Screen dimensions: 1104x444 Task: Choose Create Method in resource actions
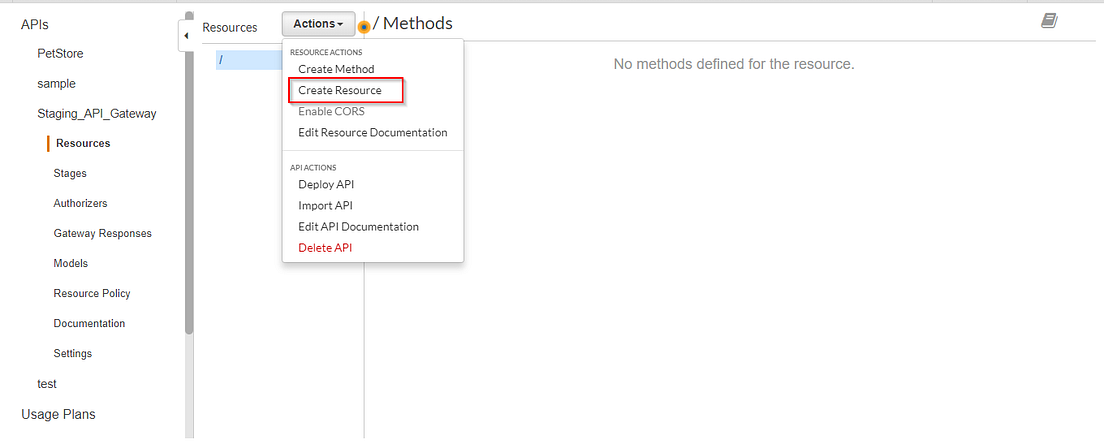(336, 69)
